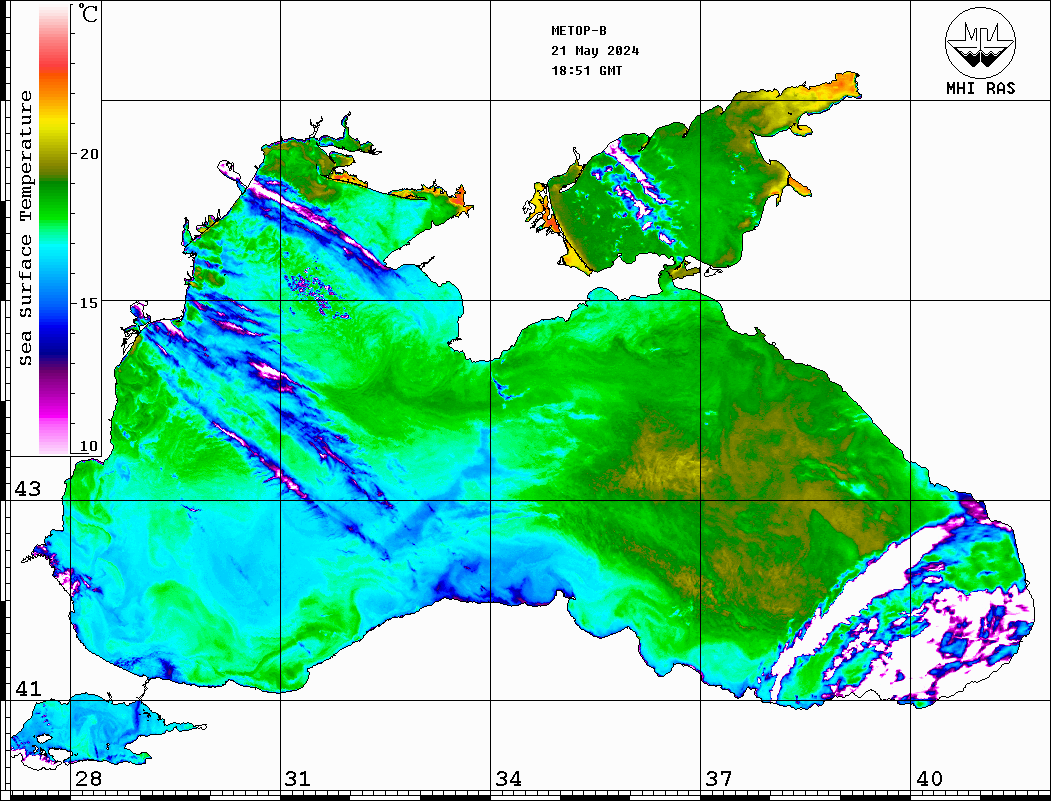Click the longitude label 31

tap(298, 779)
